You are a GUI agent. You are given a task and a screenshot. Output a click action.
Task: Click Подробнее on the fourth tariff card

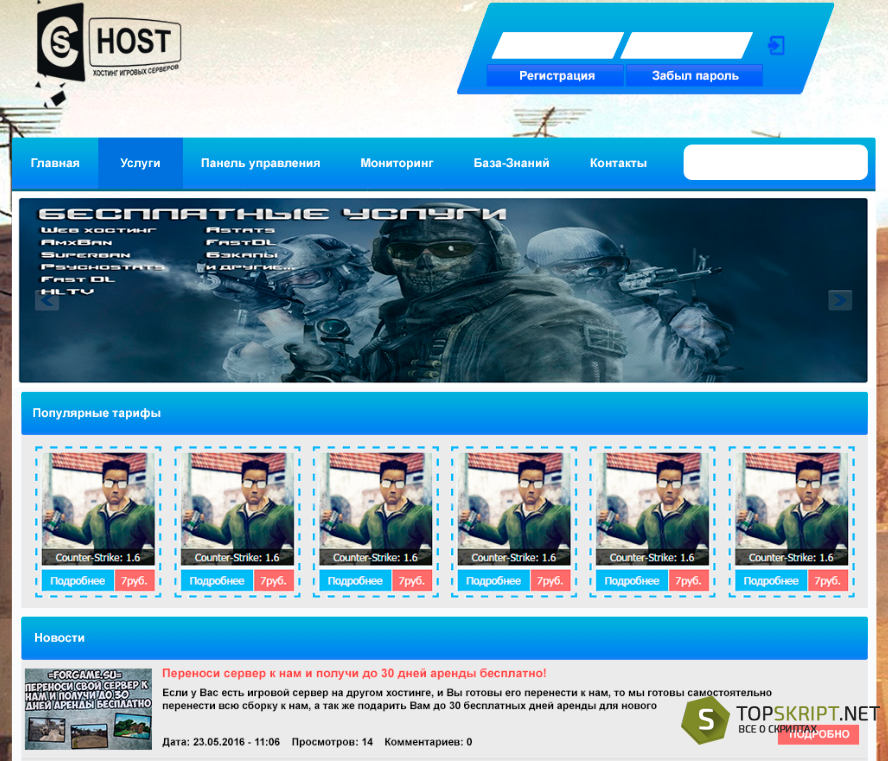point(493,581)
